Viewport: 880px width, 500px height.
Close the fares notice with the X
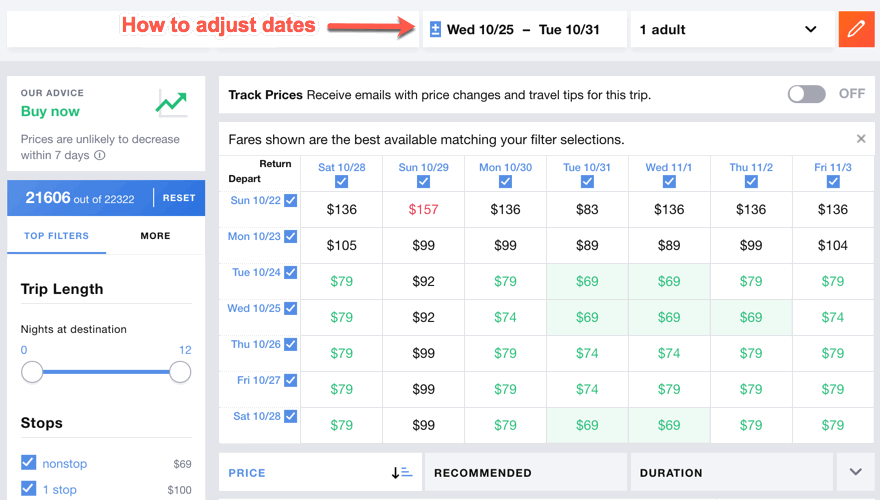coord(861,139)
